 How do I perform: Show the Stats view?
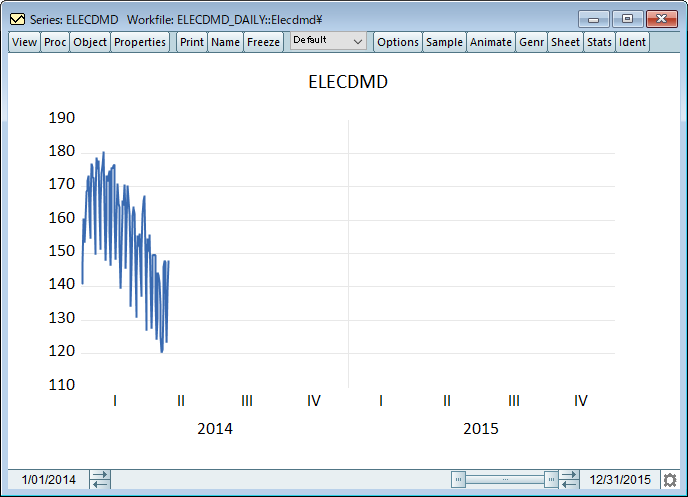(599, 42)
